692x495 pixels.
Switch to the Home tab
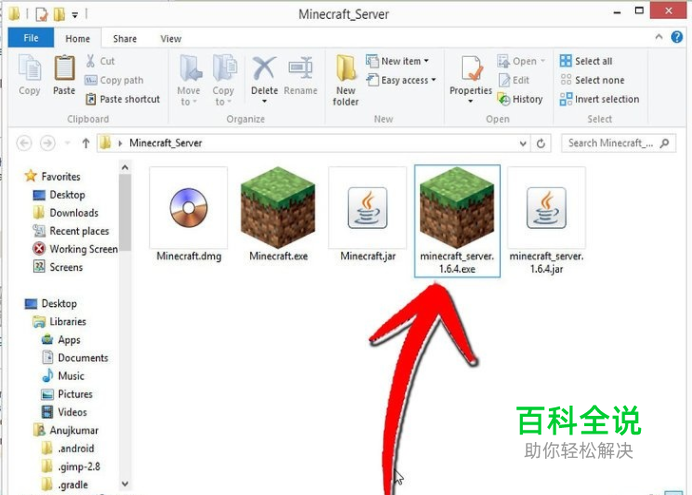click(x=78, y=39)
